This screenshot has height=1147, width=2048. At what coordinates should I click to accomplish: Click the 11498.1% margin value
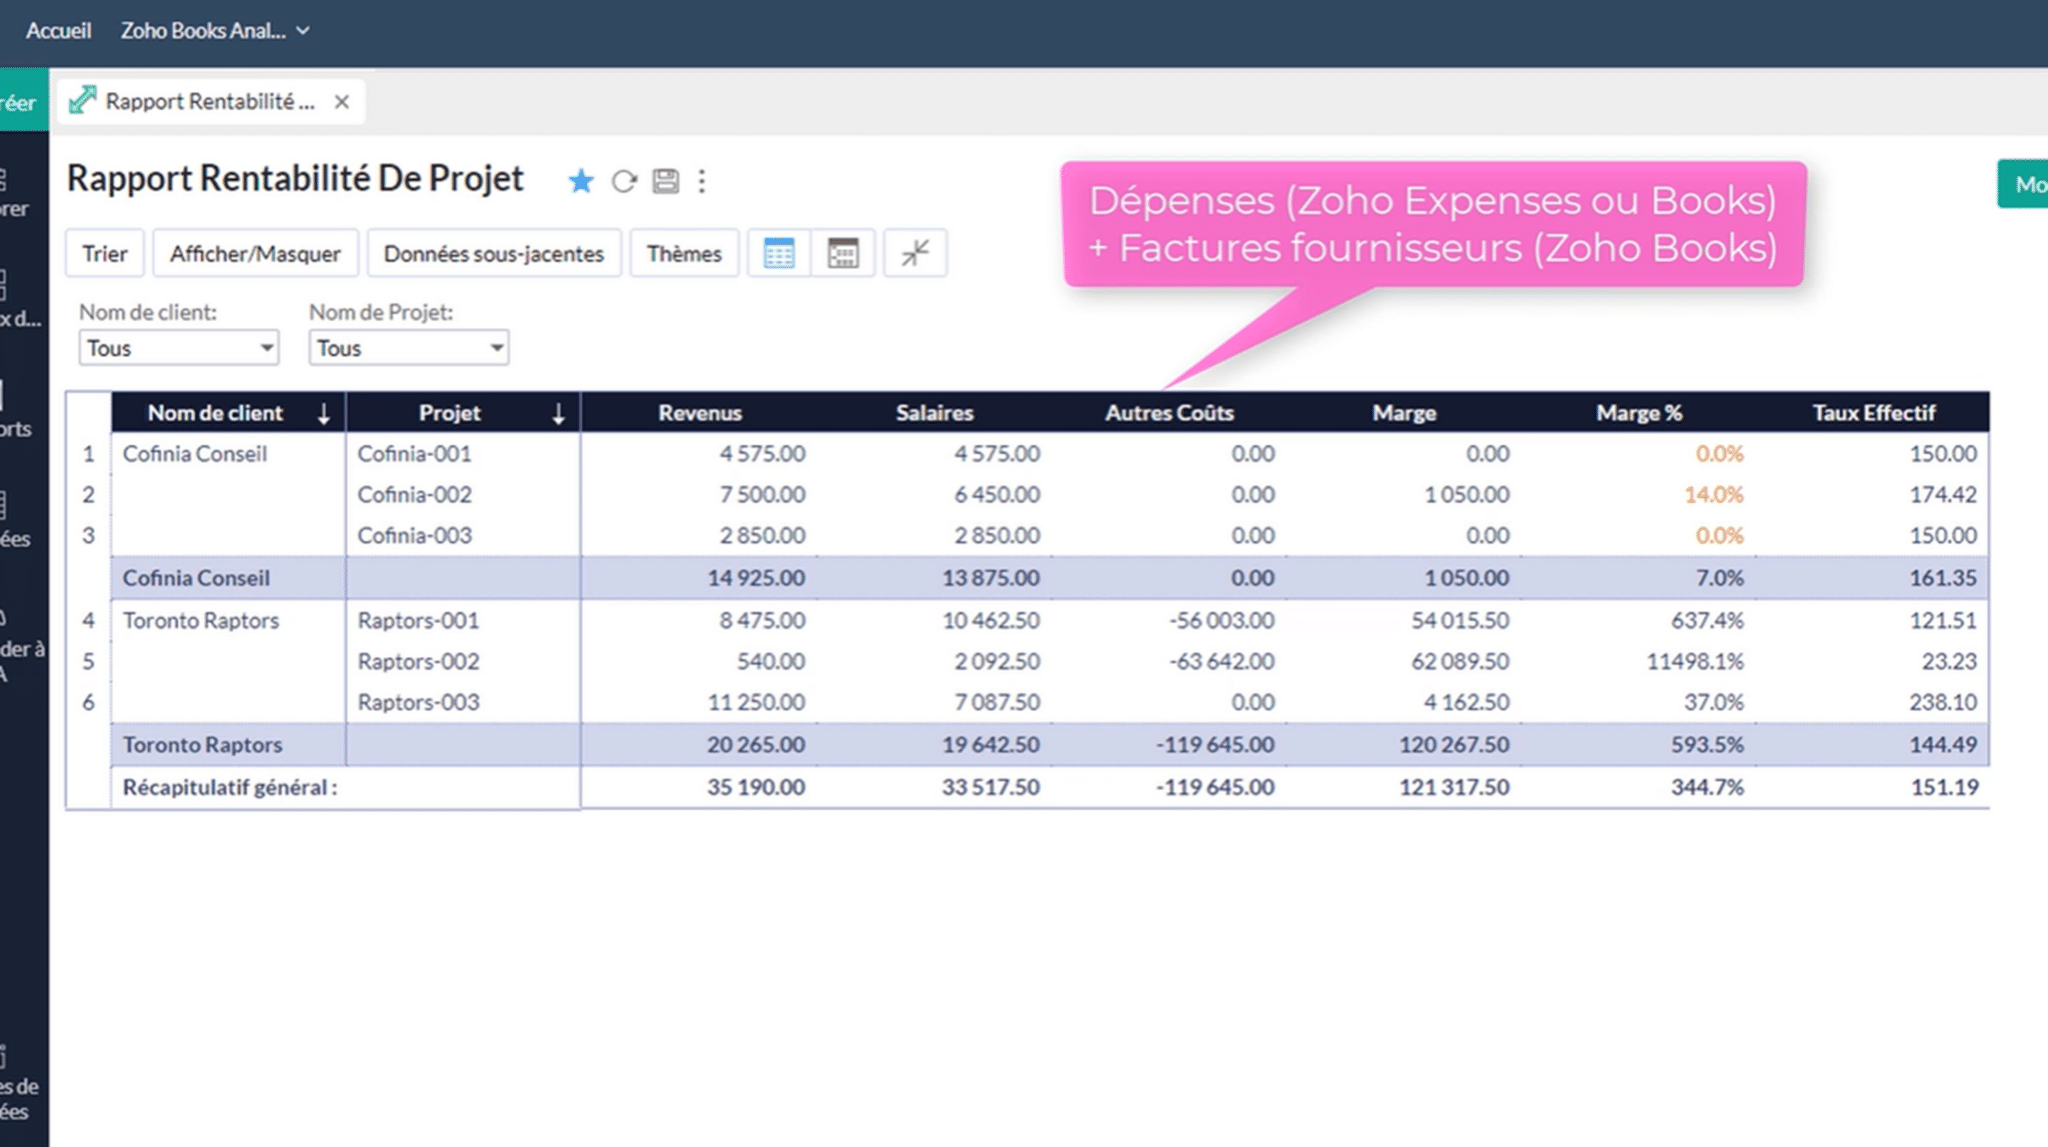pos(1695,662)
